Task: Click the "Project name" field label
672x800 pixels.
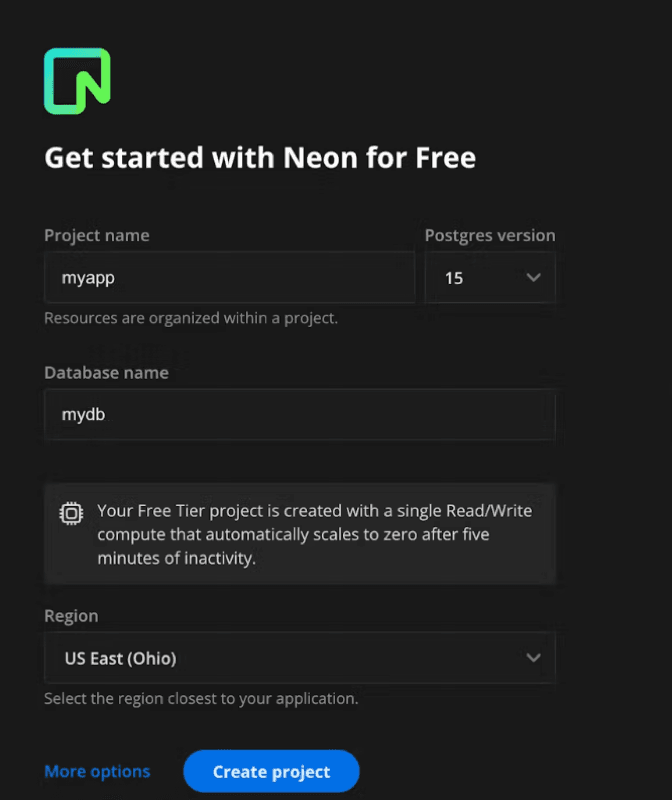Action: (x=97, y=236)
